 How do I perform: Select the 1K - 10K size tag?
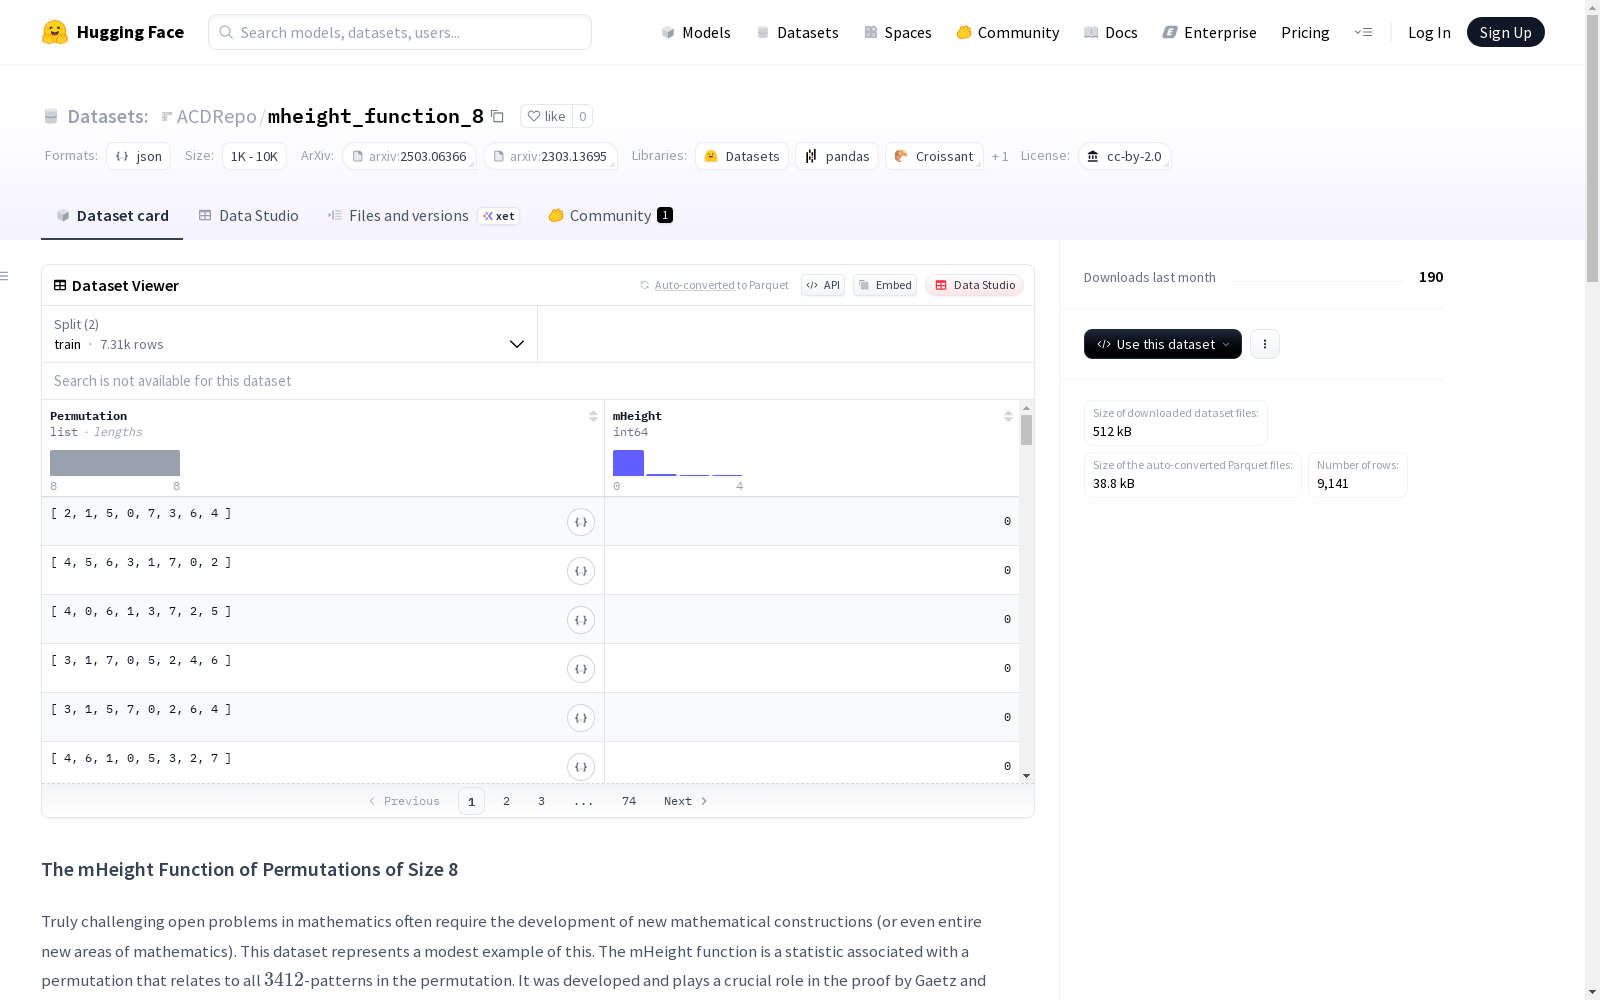[x=254, y=156]
